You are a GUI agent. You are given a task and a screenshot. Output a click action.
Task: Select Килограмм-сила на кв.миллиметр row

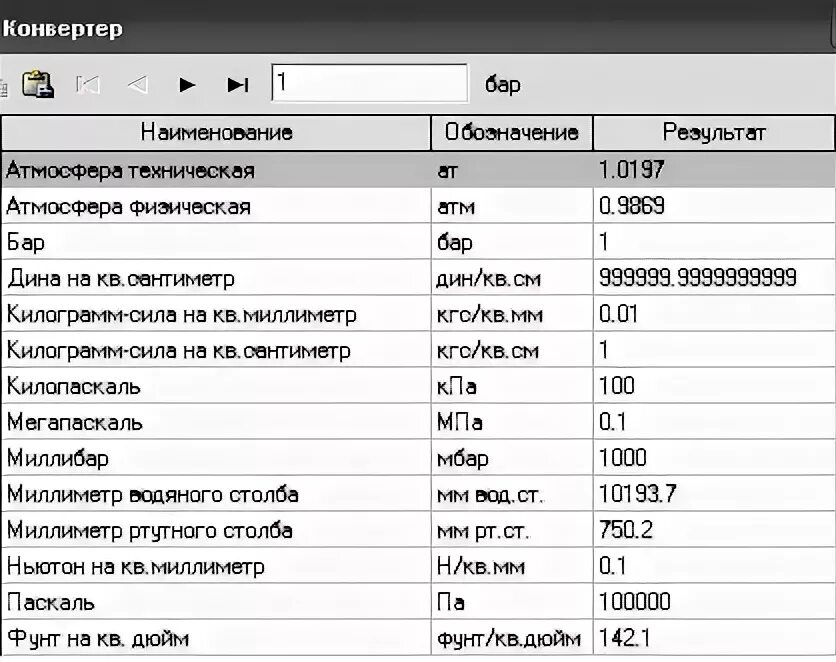tap(418, 314)
